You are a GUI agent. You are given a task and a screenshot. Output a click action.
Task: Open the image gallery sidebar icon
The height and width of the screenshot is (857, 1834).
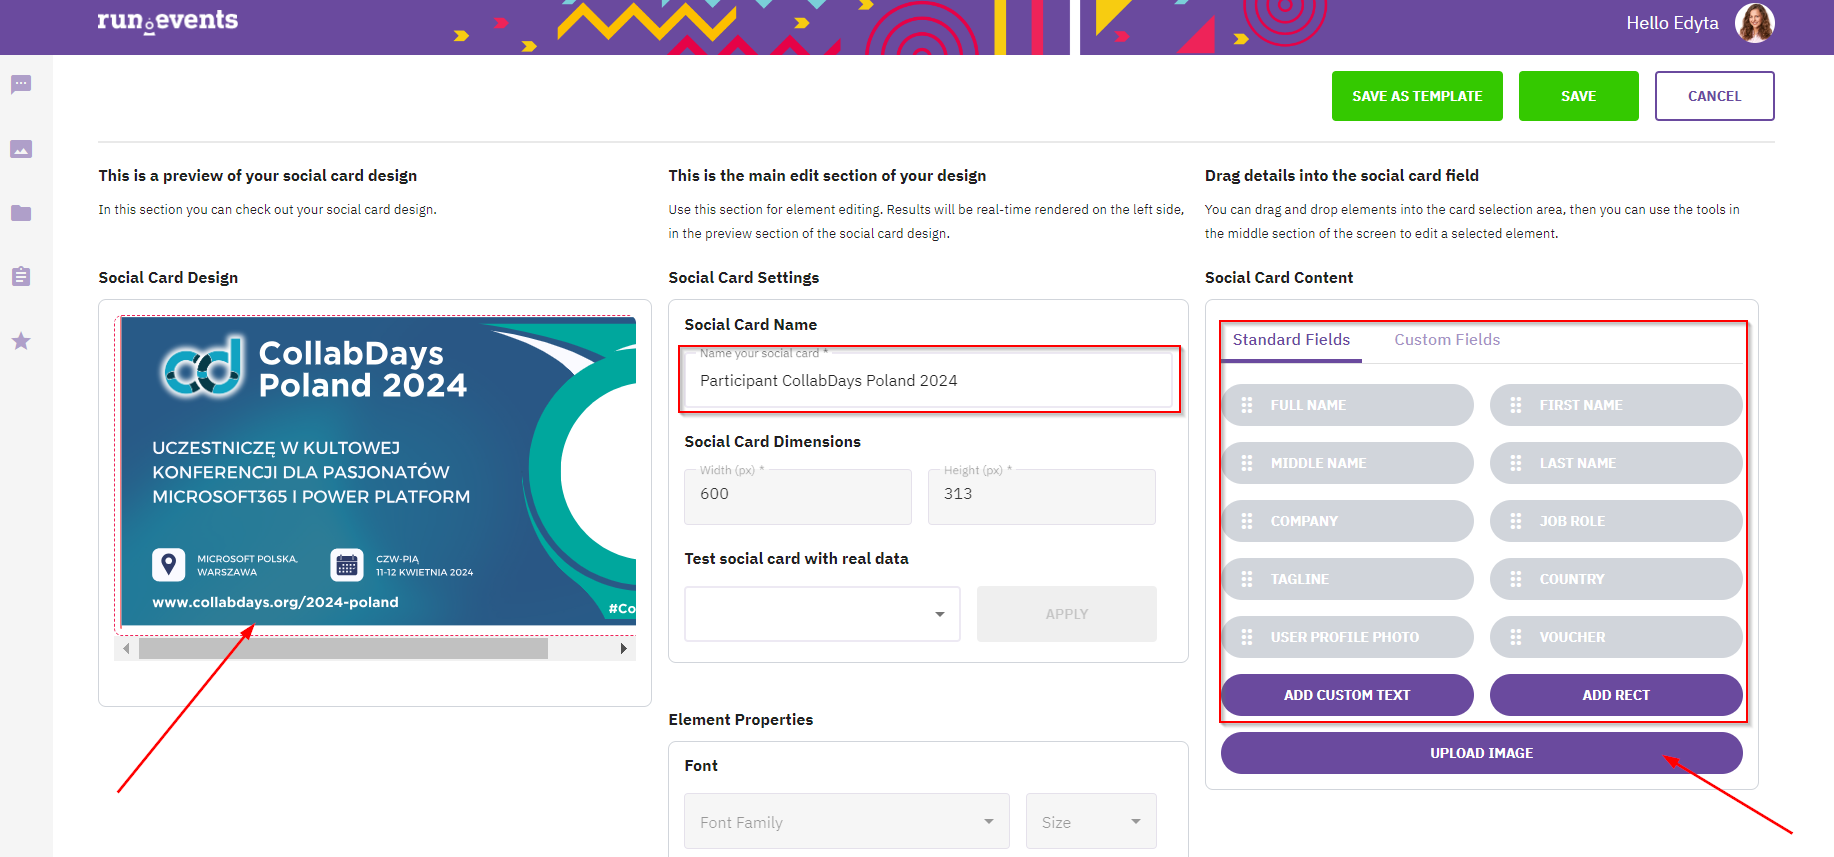[x=21, y=149]
